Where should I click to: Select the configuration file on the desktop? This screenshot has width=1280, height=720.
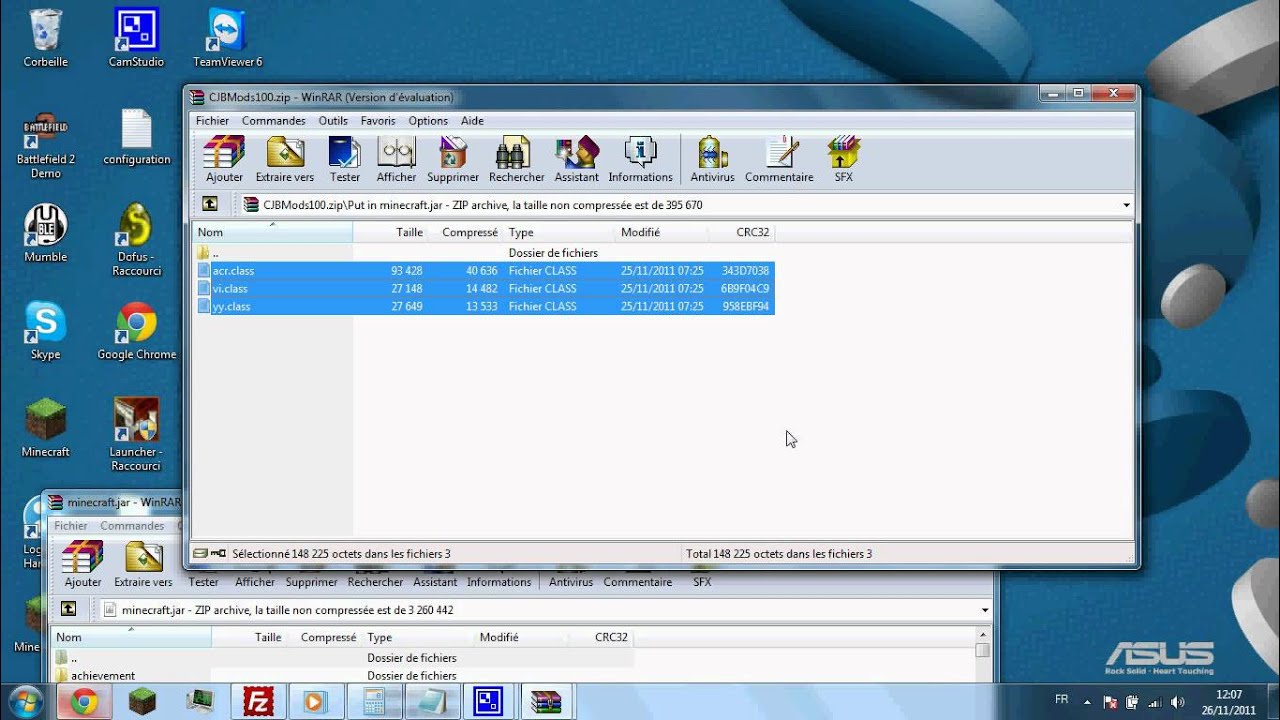136,138
